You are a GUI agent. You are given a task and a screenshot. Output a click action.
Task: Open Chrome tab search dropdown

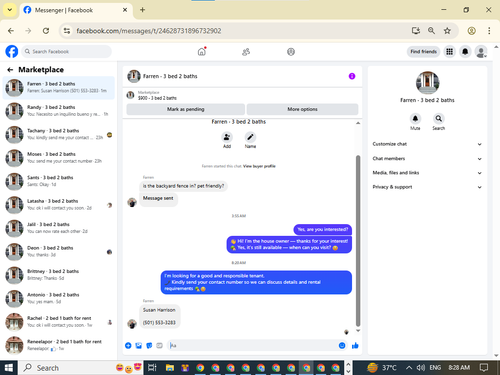point(10,10)
